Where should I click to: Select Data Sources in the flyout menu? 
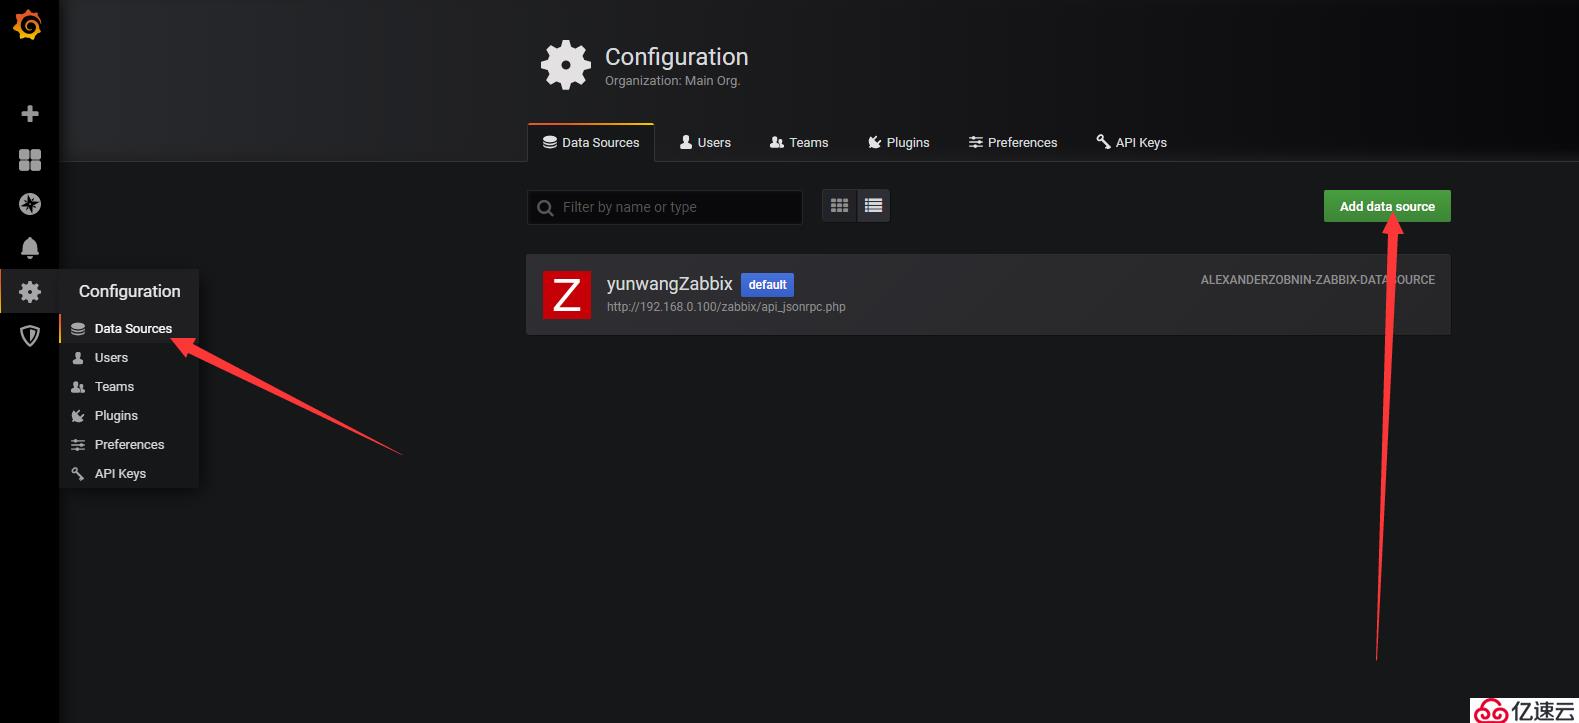pos(129,328)
